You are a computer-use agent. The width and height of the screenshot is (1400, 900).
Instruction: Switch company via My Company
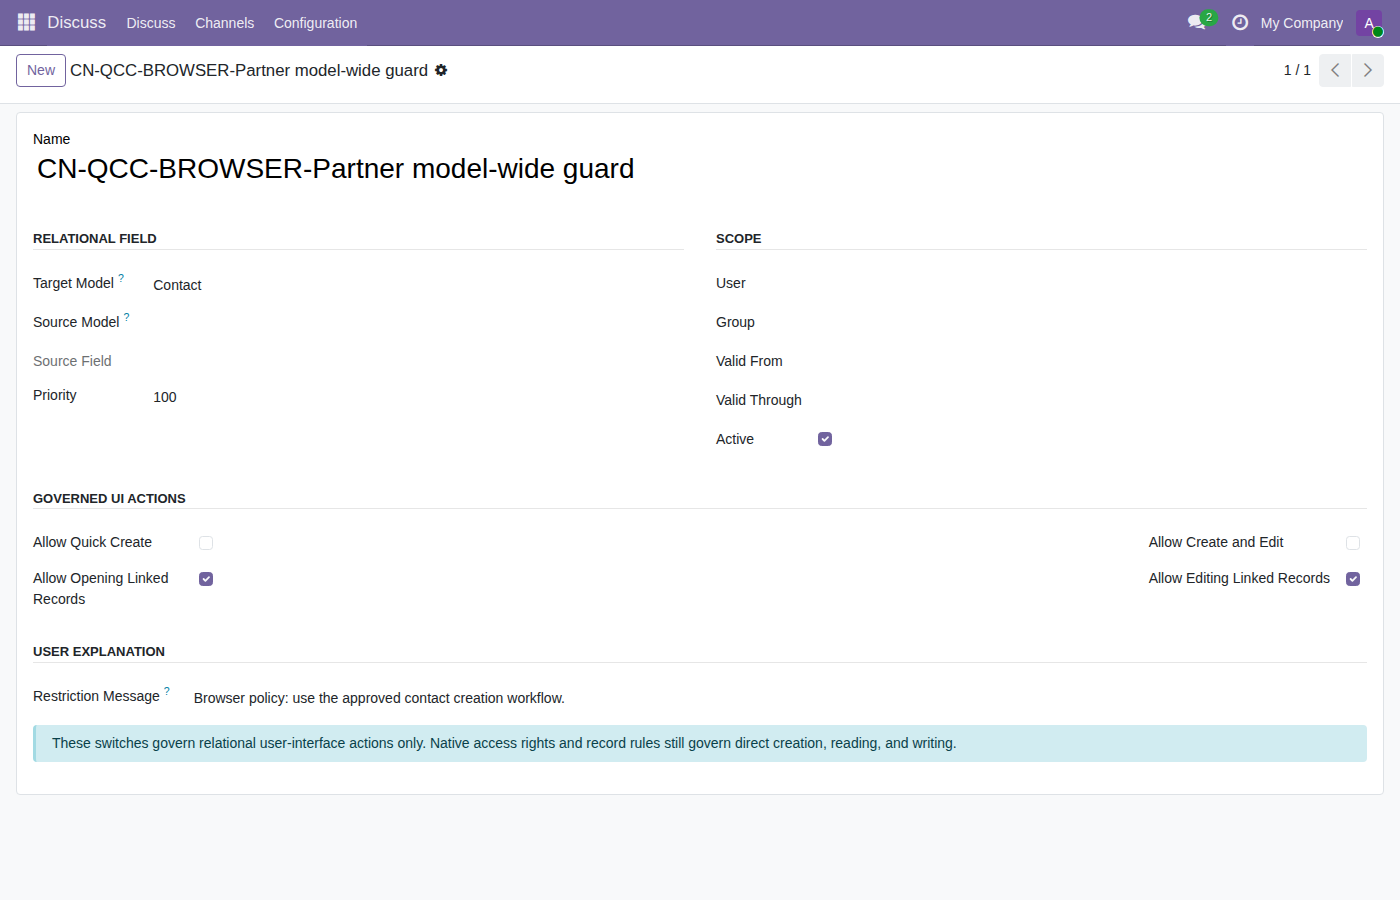(x=1301, y=23)
